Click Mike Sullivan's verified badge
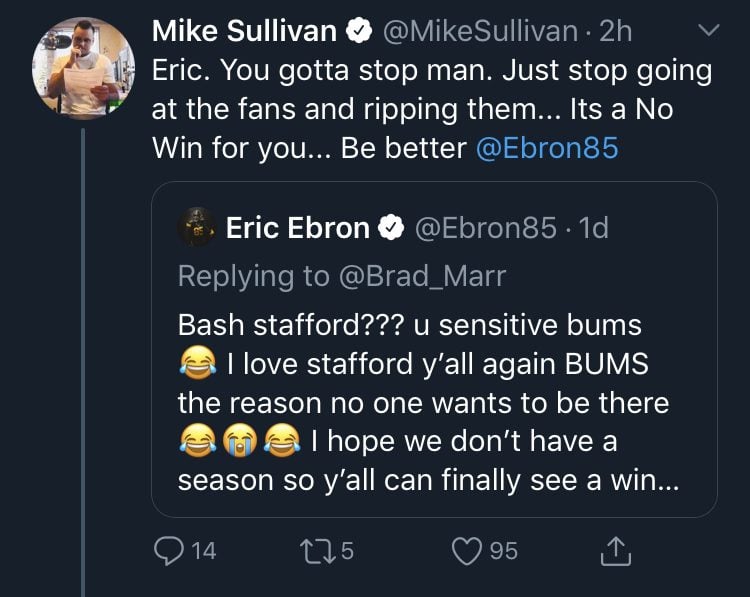Screen dimensions: 750x597 coord(357,31)
